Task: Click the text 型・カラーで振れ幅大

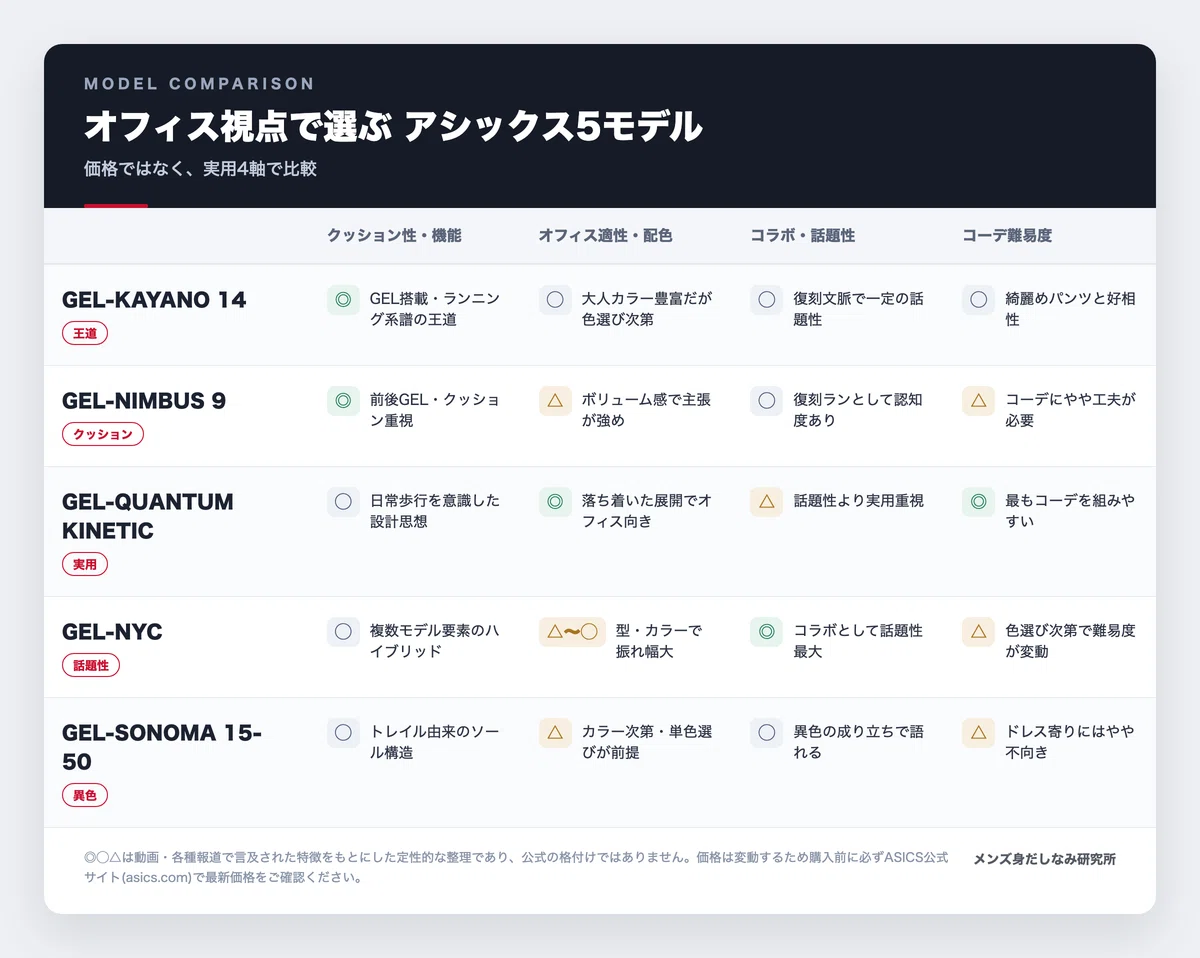Action: coord(659,641)
